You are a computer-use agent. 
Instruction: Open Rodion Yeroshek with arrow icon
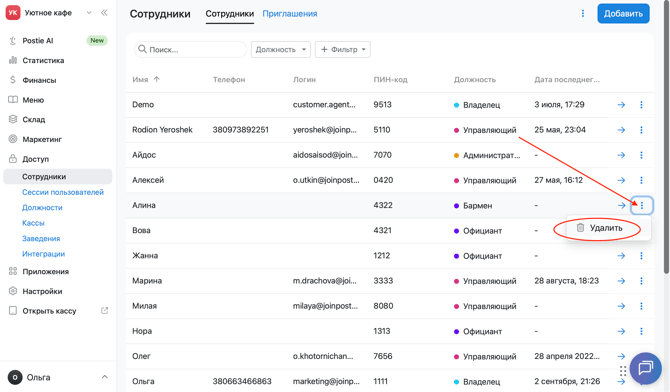pyautogui.click(x=621, y=130)
